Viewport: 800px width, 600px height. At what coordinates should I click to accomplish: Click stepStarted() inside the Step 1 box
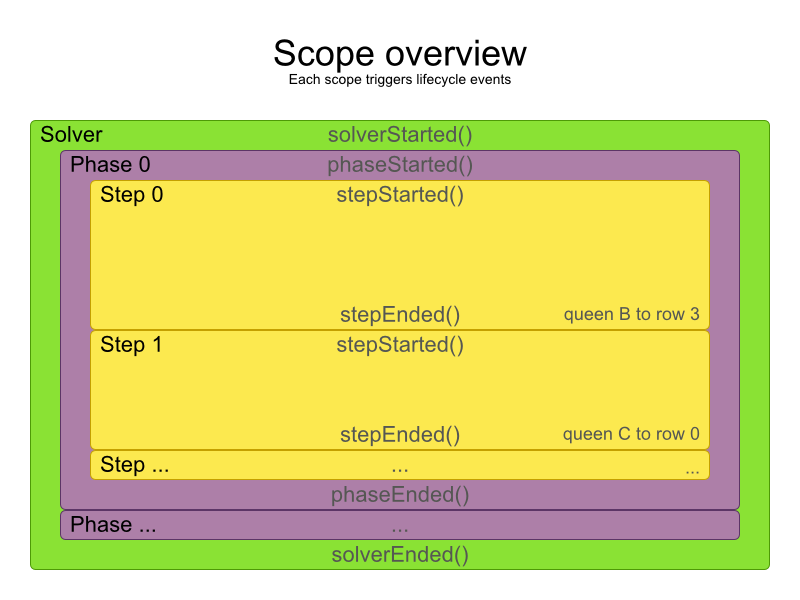click(400, 345)
